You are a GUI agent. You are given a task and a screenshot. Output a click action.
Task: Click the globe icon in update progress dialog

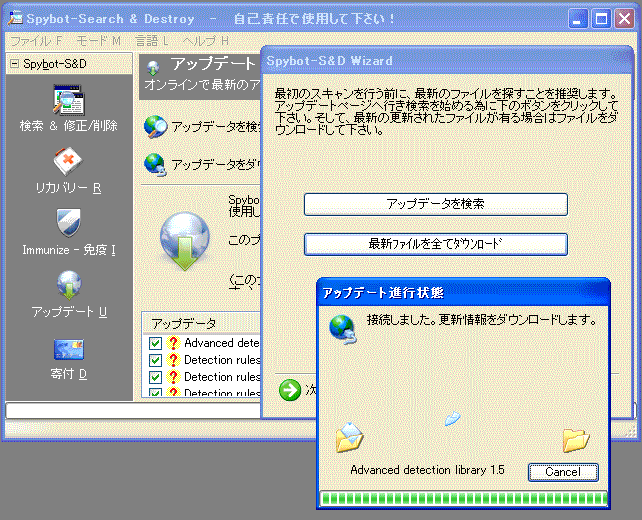tap(343, 329)
